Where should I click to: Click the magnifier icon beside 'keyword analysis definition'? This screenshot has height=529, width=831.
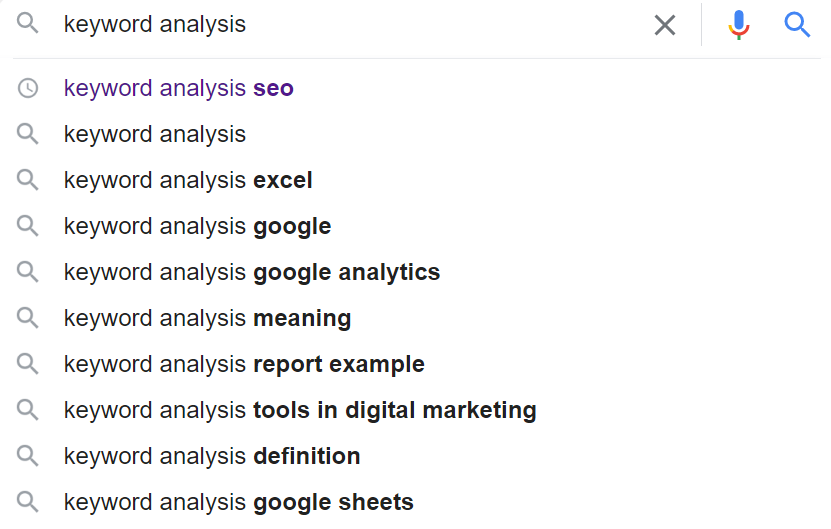click(28, 456)
